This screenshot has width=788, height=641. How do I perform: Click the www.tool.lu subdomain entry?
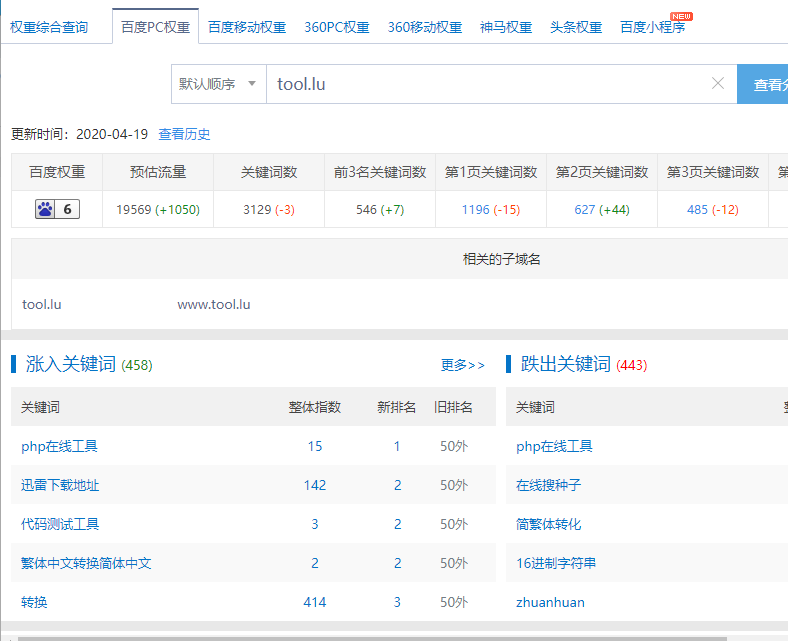pos(214,305)
